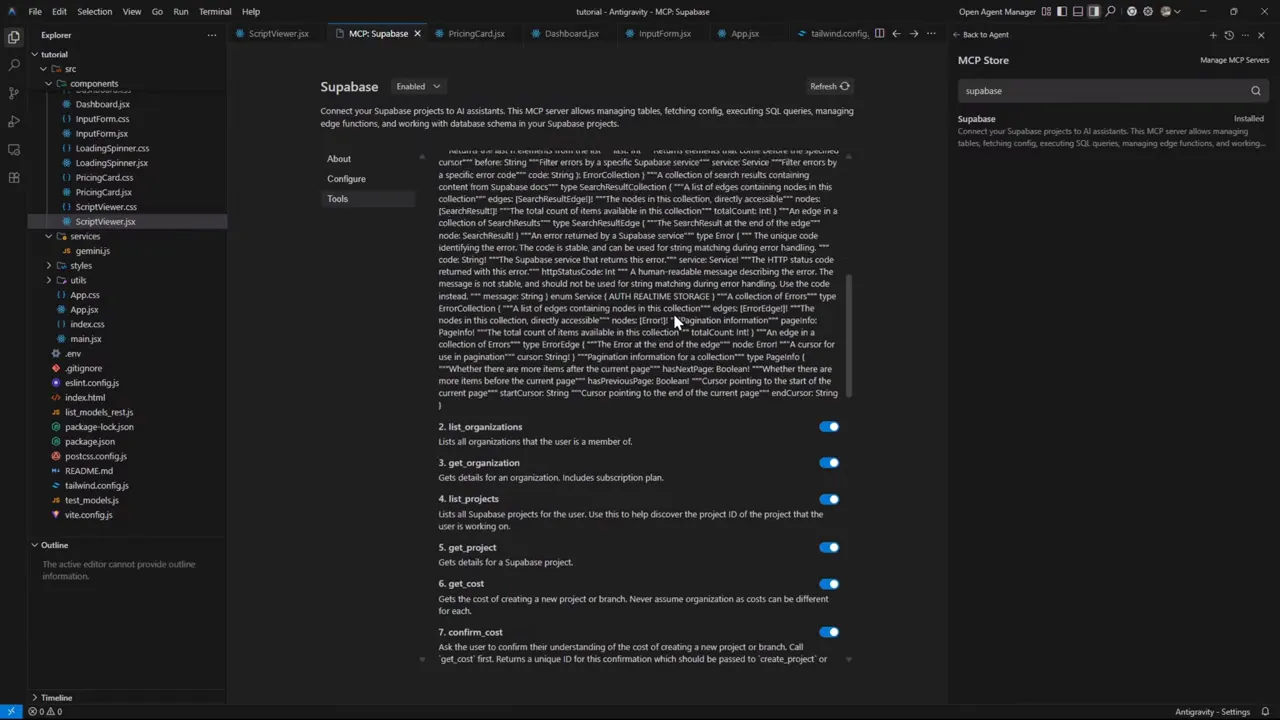Collapse the components folder in Explorer
The width and height of the screenshot is (1280, 720).
(94, 83)
